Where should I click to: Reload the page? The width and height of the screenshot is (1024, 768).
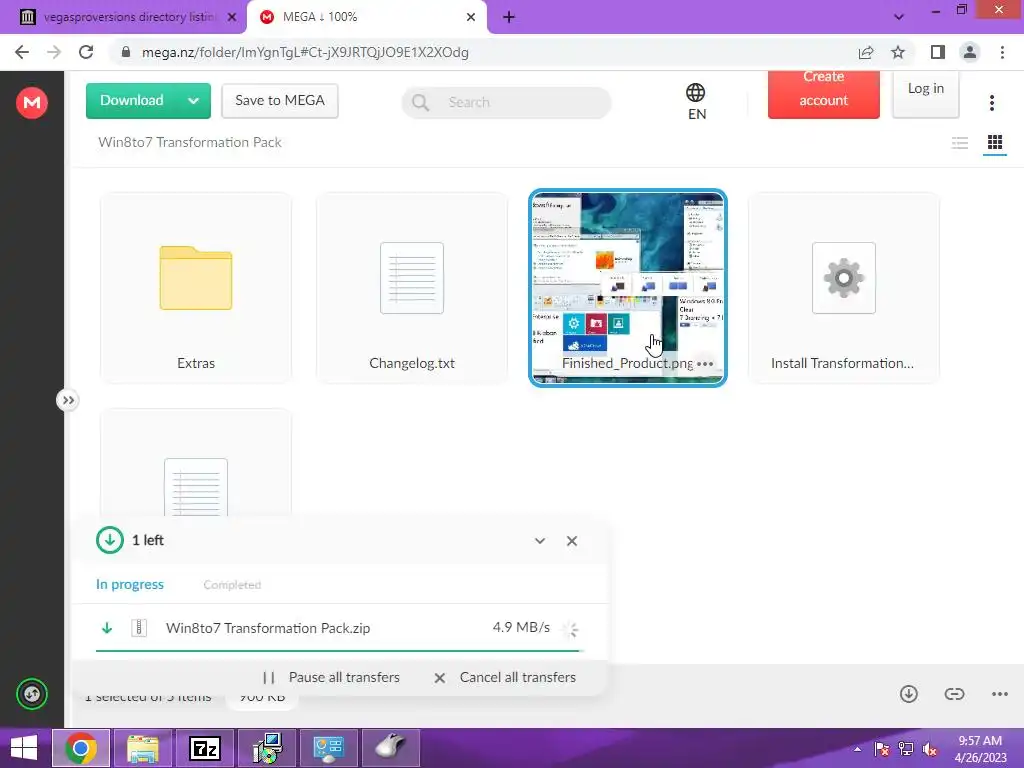point(86,52)
